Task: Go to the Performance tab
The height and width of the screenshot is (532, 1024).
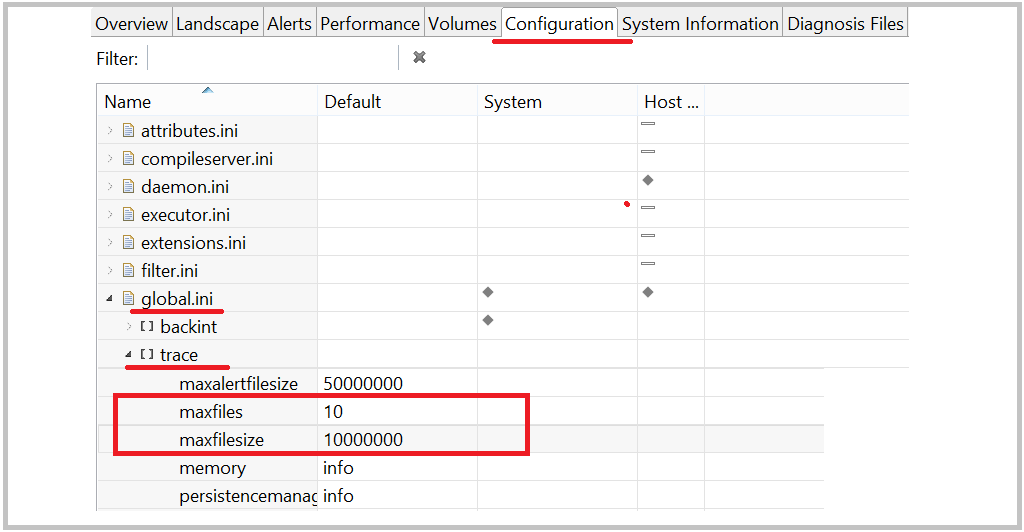Action: (x=370, y=24)
